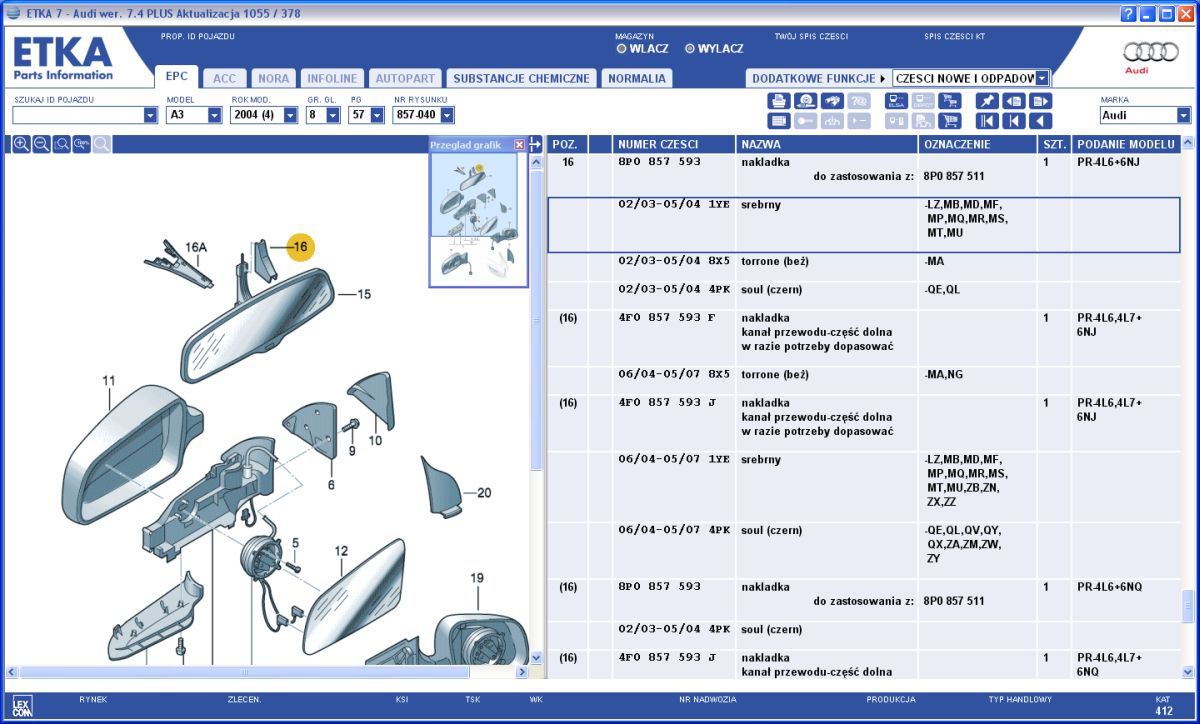Click the PODANIE MODELU column header
1200x724 pixels.
click(1125, 145)
